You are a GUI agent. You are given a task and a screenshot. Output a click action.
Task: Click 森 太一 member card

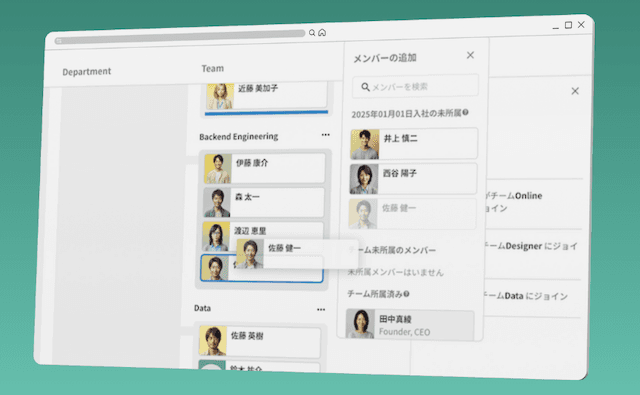point(264,202)
